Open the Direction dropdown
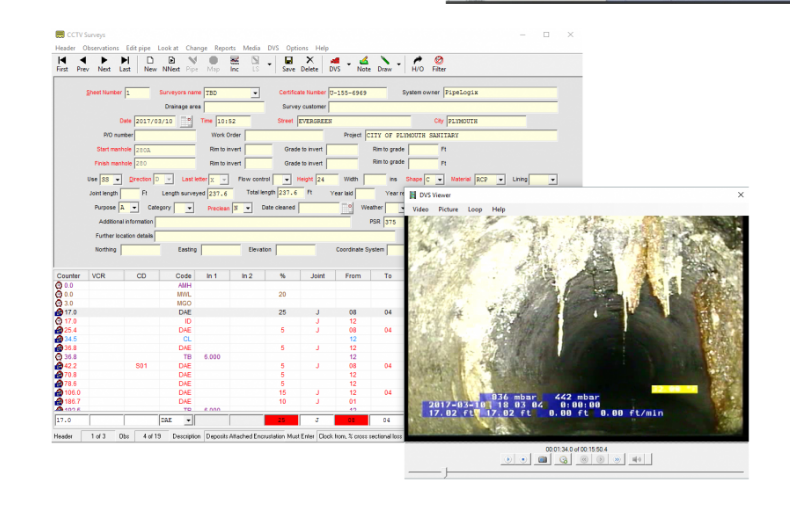 coord(168,179)
